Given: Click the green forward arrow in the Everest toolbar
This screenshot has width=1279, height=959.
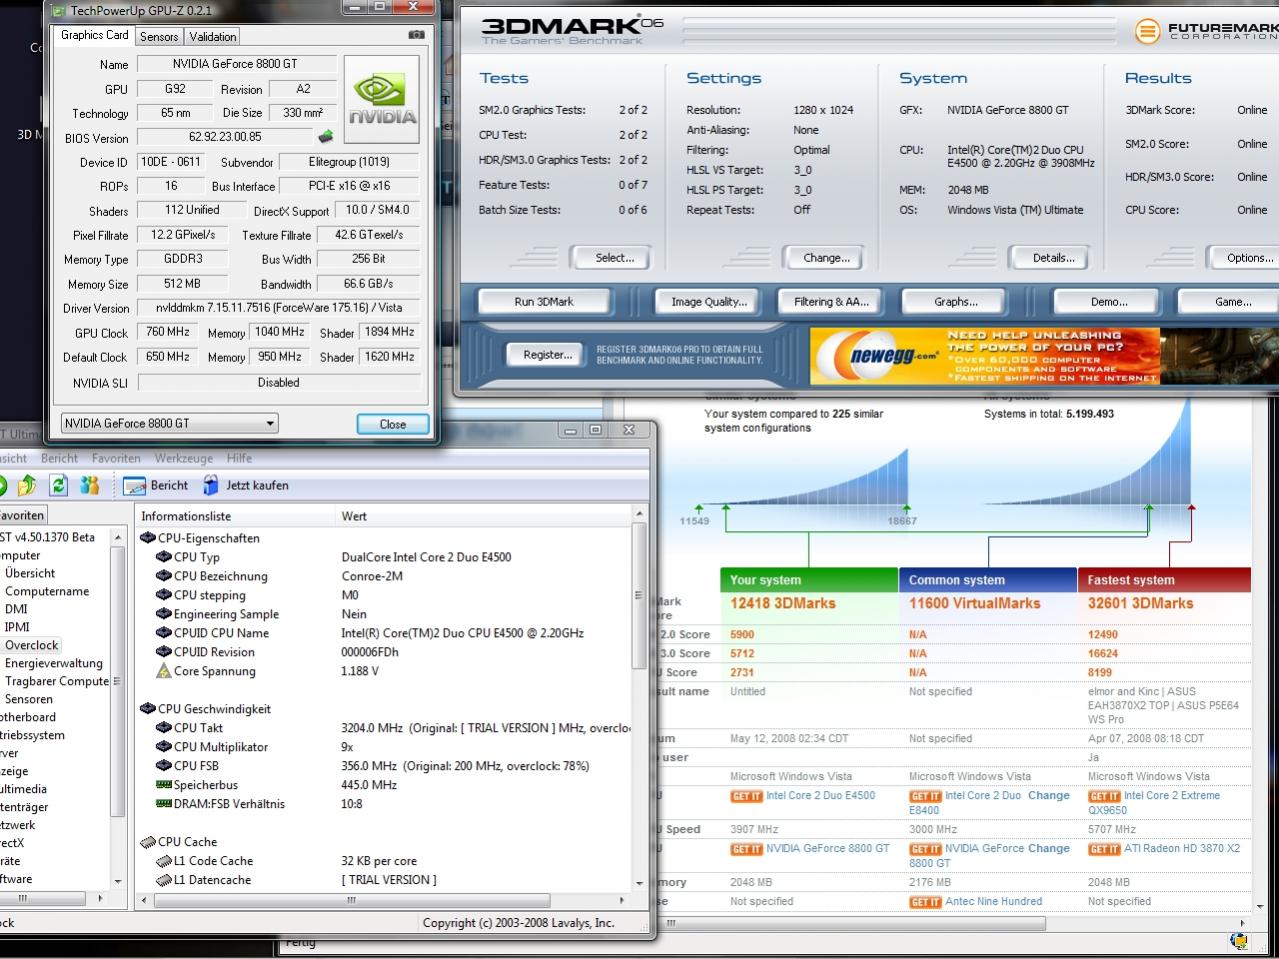Looking at the screenshot, I should click(2, 485).
